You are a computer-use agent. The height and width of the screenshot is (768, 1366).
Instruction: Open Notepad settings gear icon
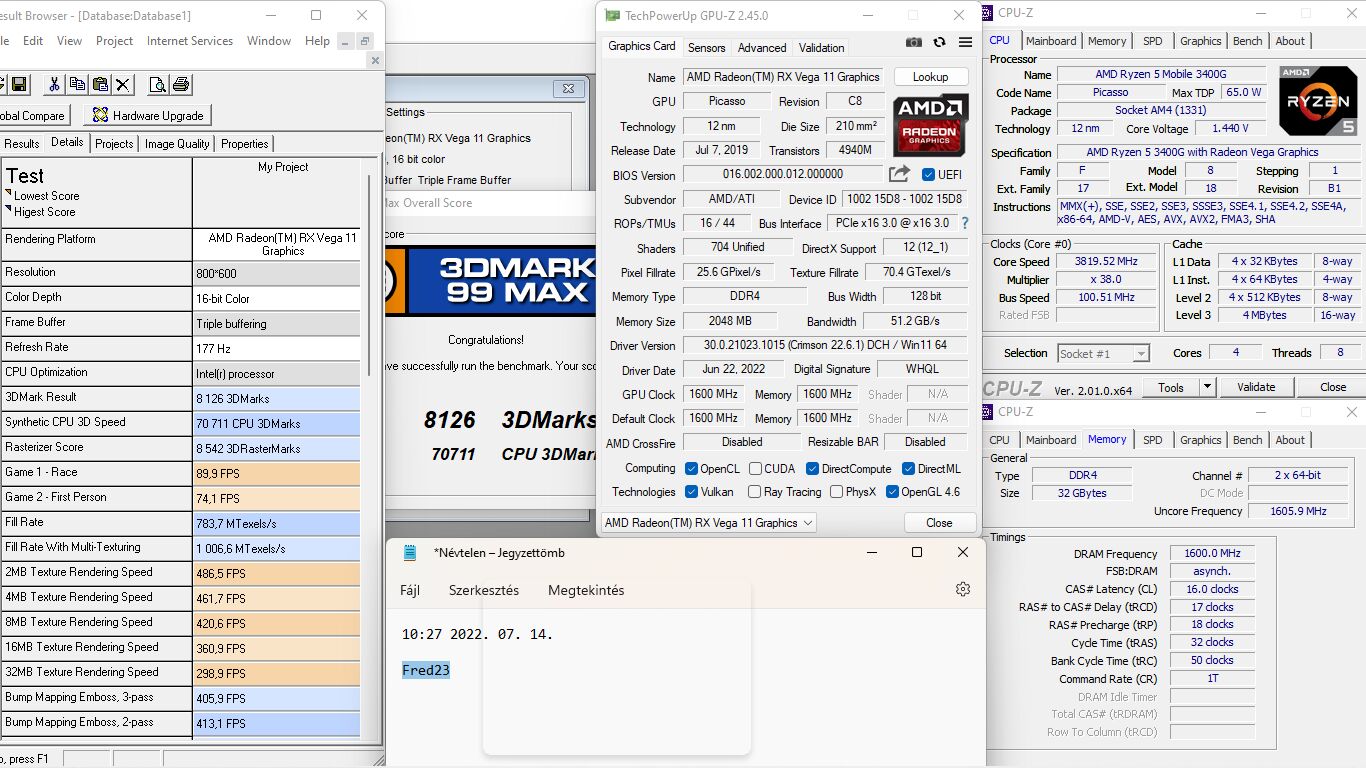coord(963,589)
